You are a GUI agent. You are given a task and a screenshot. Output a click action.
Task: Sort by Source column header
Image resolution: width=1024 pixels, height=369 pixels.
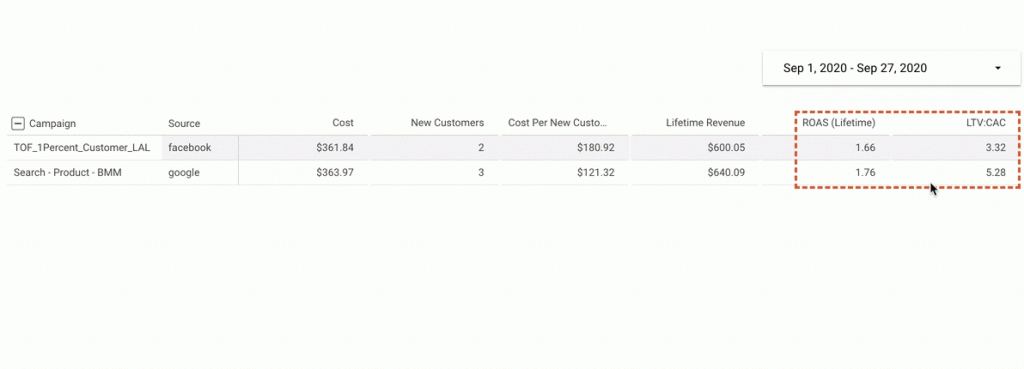184,123
